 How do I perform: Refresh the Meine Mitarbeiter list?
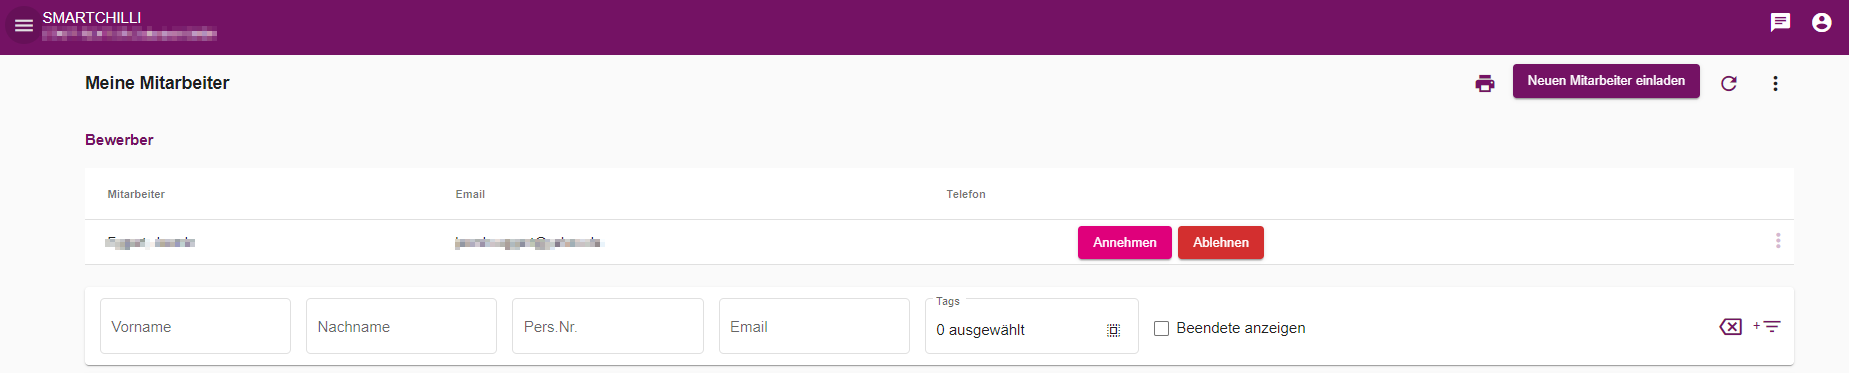(1729, 83)
